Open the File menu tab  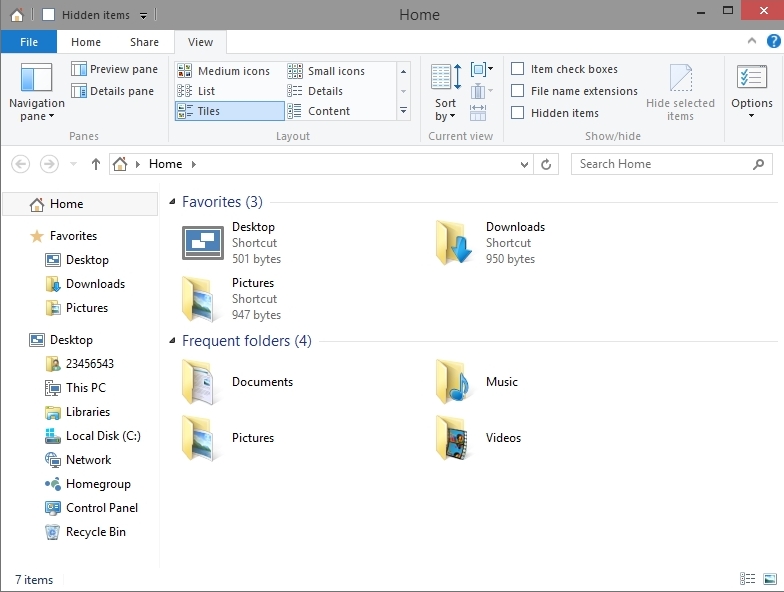(x=29, y=42)
